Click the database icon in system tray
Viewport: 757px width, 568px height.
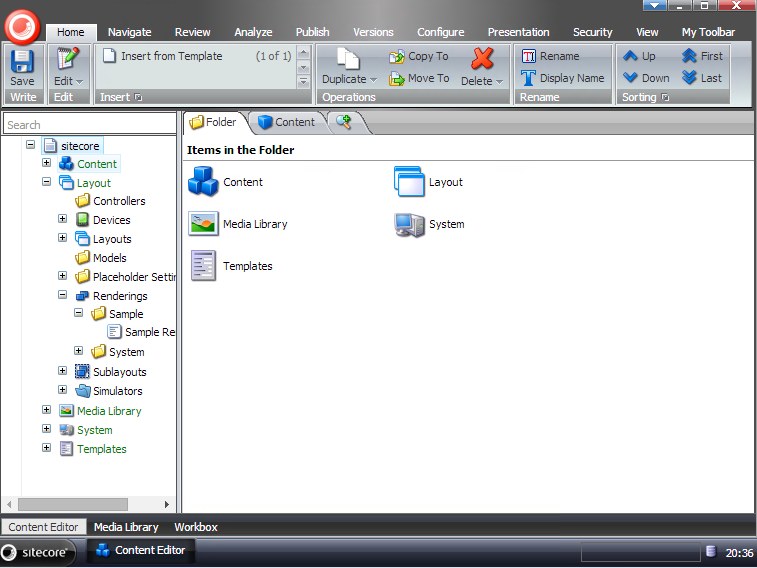pos(711,551)
